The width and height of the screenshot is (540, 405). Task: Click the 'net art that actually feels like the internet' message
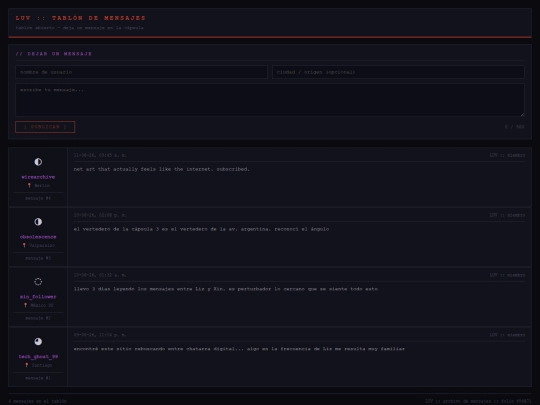(162, 169)
